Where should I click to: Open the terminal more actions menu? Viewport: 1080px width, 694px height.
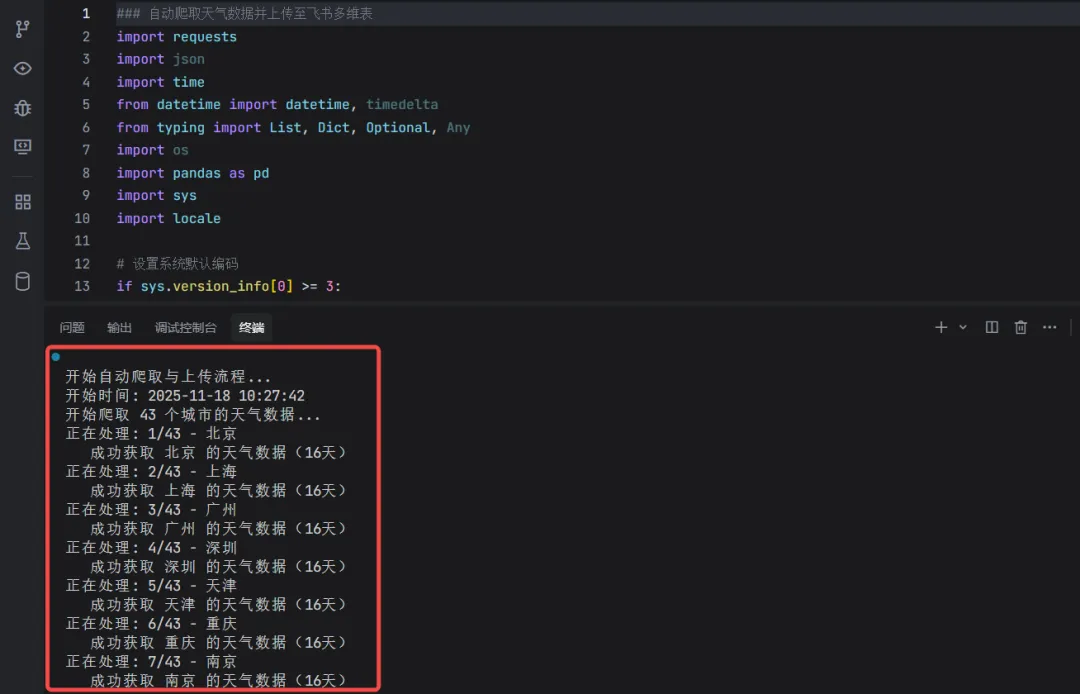[1051, 327]
